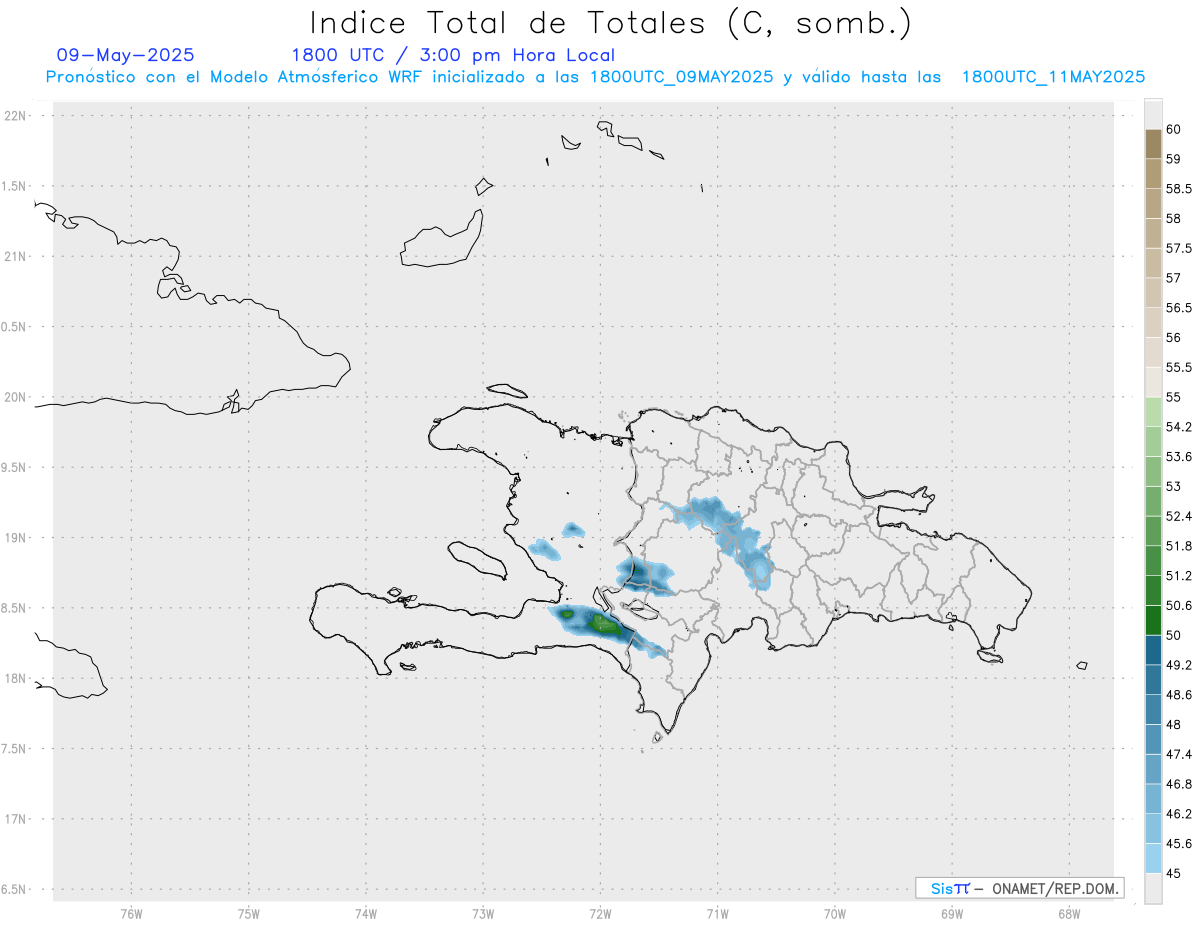Click the '54.2' value on the color scale

click(1178, 427)
